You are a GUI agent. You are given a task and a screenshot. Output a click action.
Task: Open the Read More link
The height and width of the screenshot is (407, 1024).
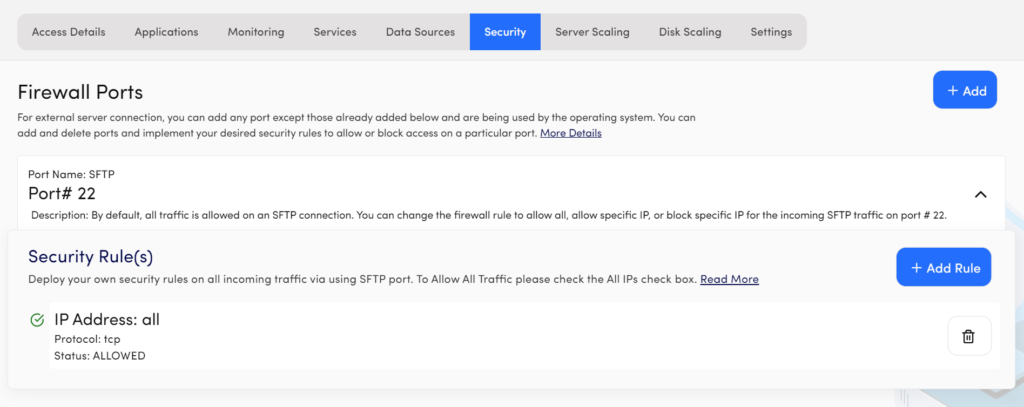(729, 280)
